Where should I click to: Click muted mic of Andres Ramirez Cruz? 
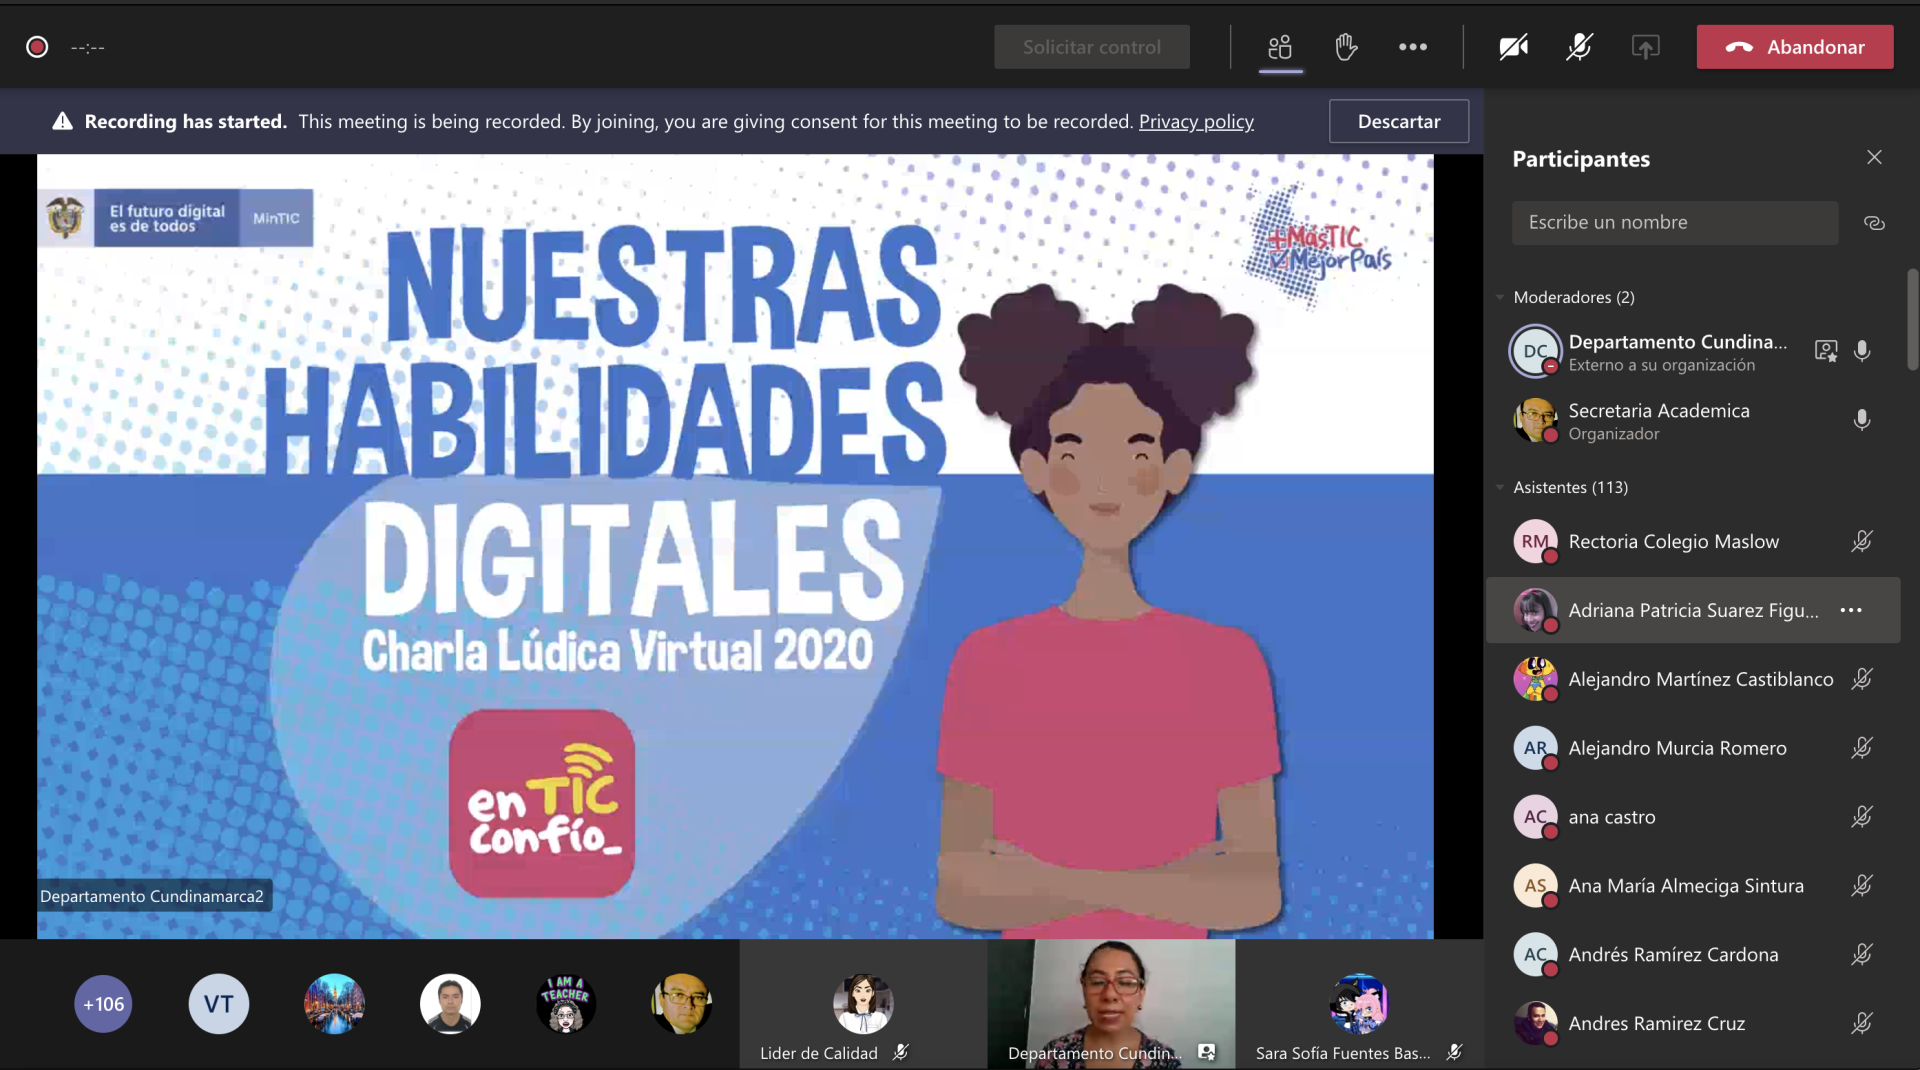tap(1862, 1023)
